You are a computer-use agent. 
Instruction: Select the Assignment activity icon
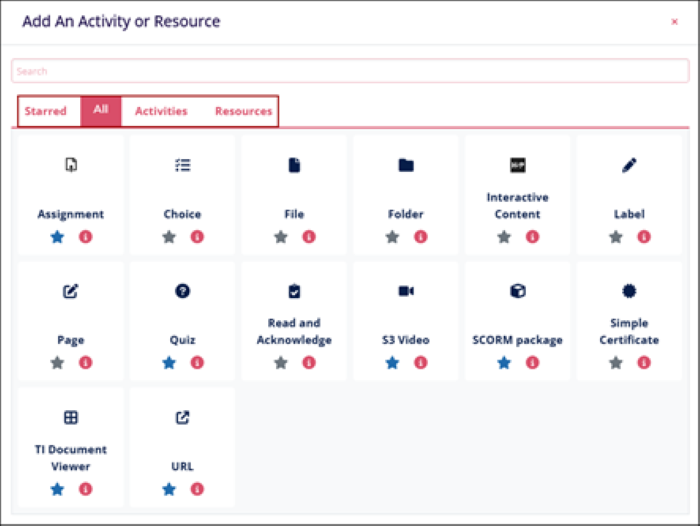pos(70,166)
